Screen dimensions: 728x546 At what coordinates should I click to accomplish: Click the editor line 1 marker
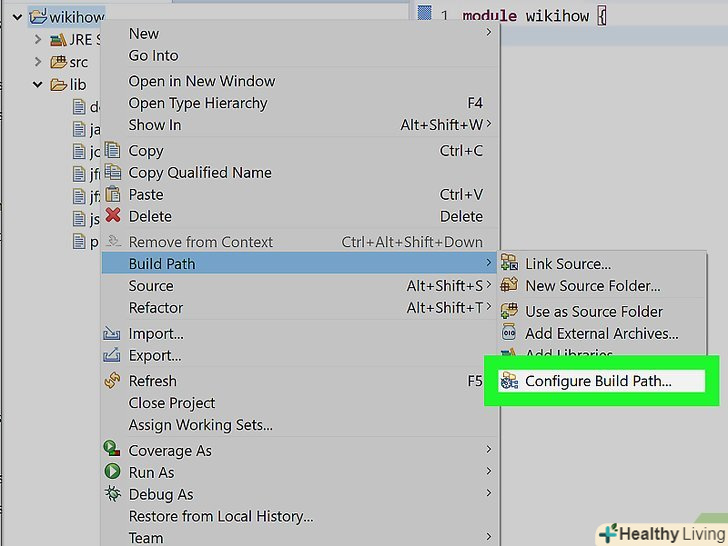[x=424, y=13]
